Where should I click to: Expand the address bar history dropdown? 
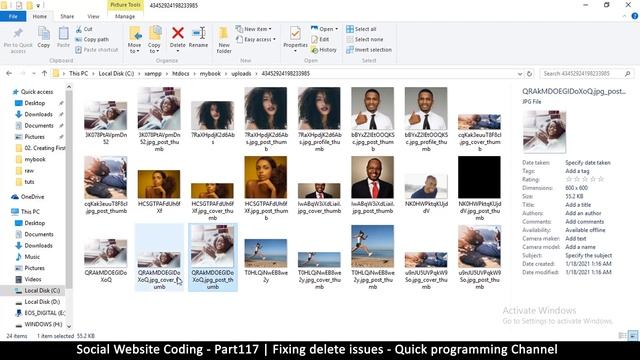(x=520, y=74)
